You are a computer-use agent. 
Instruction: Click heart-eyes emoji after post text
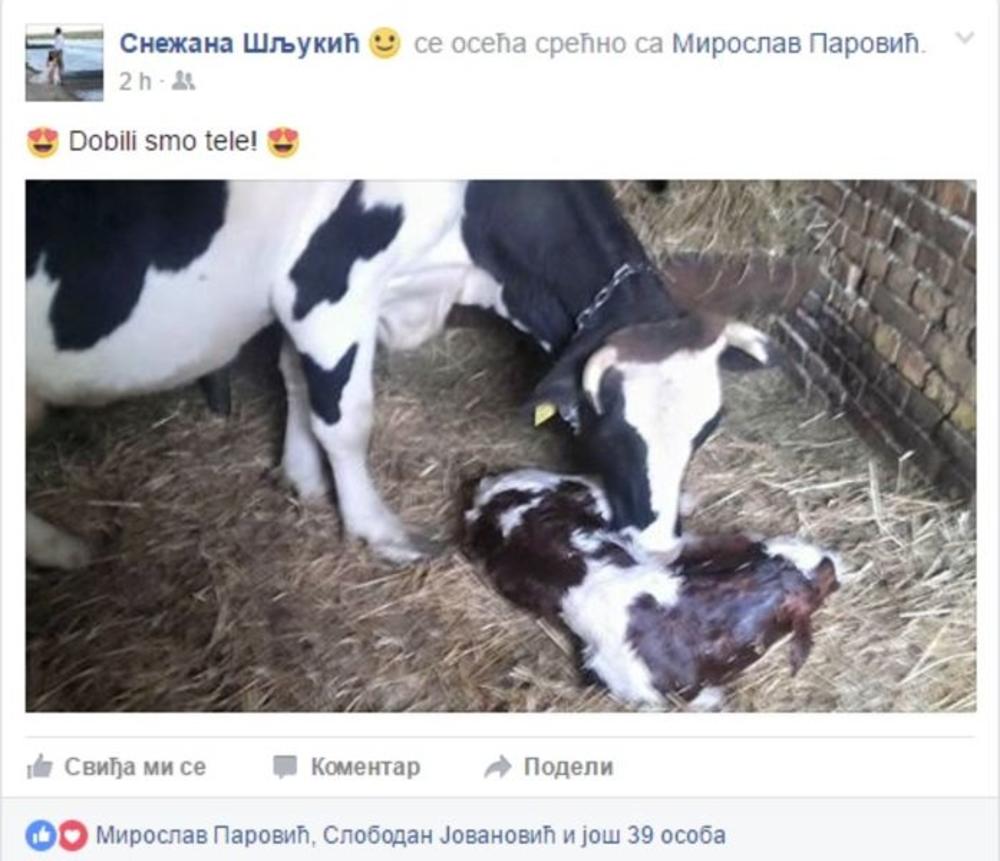pos(283,142)
